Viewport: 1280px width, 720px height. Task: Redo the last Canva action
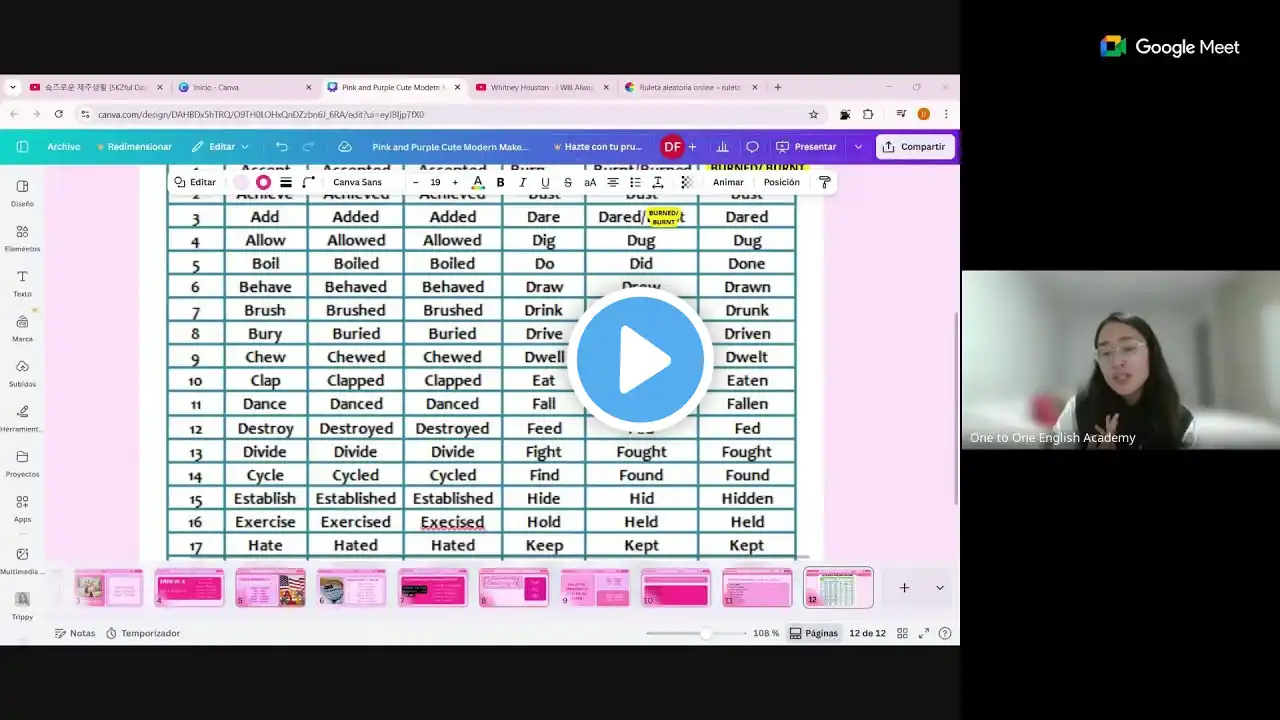(x=309, y=146)
